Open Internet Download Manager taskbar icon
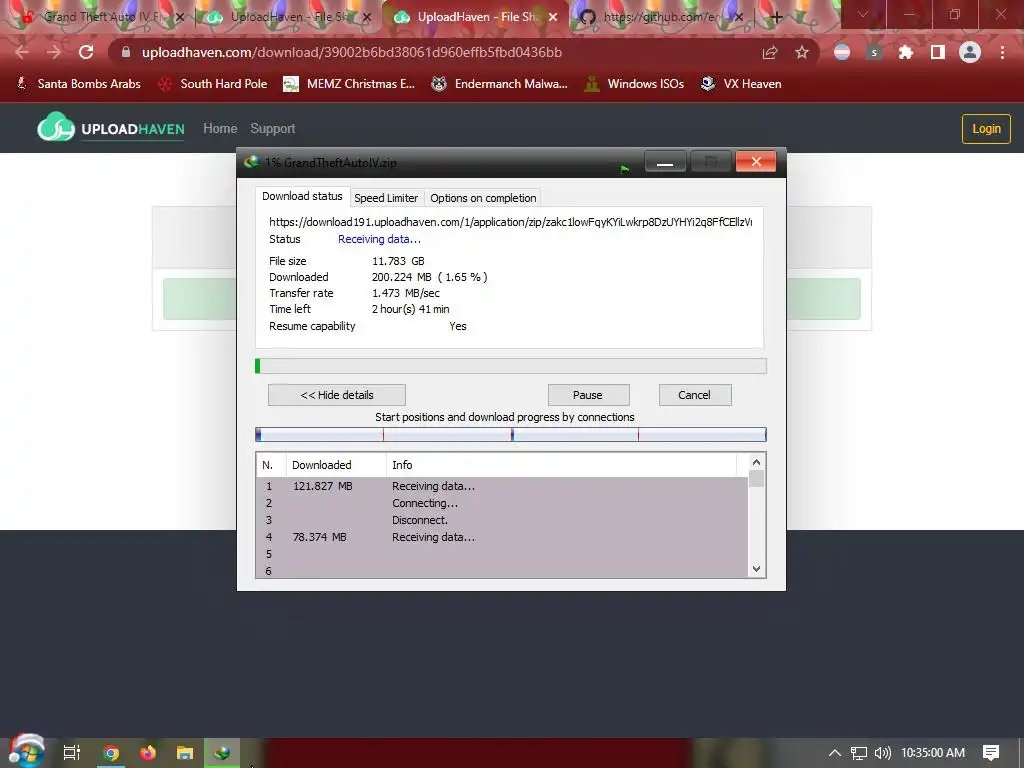The height and width of the screenshot is (768, 1024). [x=222, y=753]
